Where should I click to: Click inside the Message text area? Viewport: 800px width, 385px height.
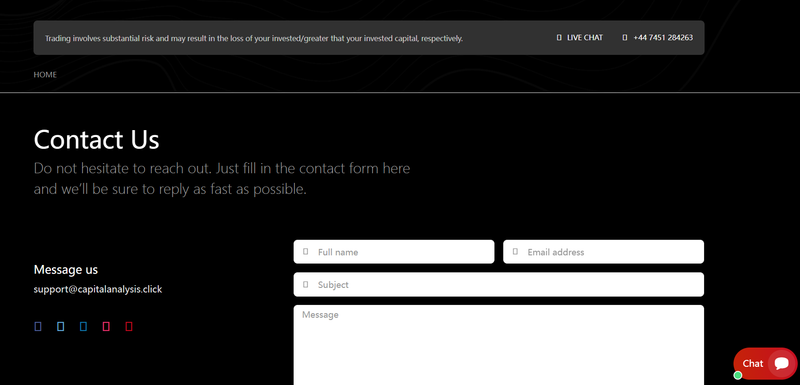click(498, 345)
